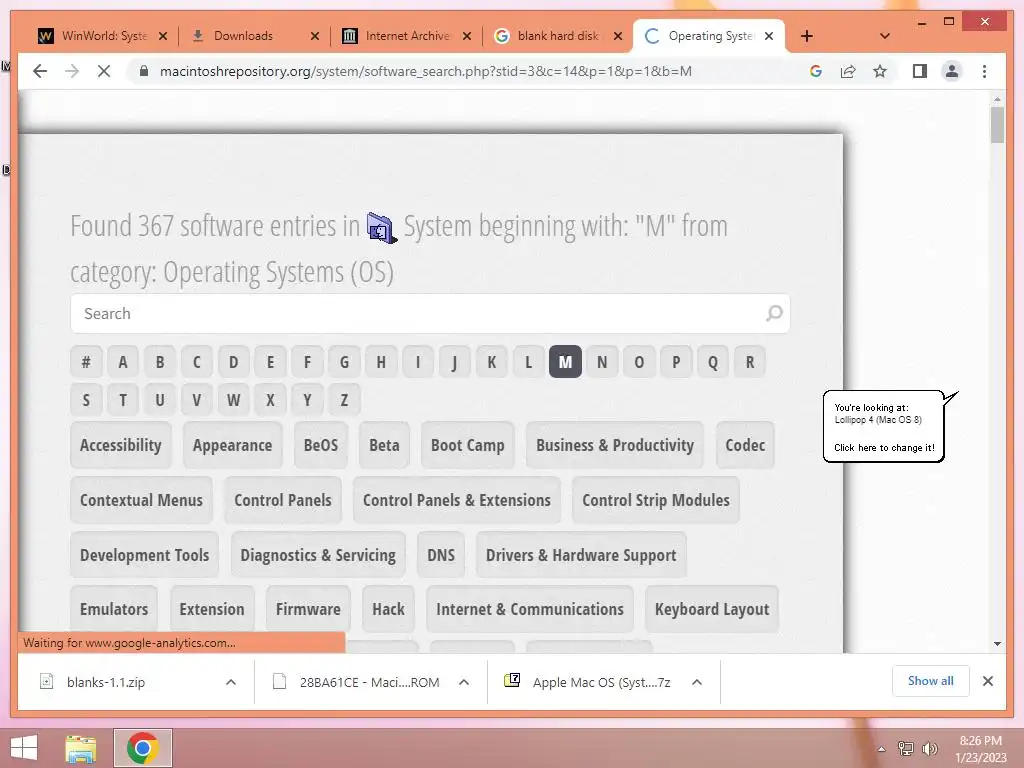The image size is (1024, 768).
Task: Filter by letter N
Action: (602, 362)
